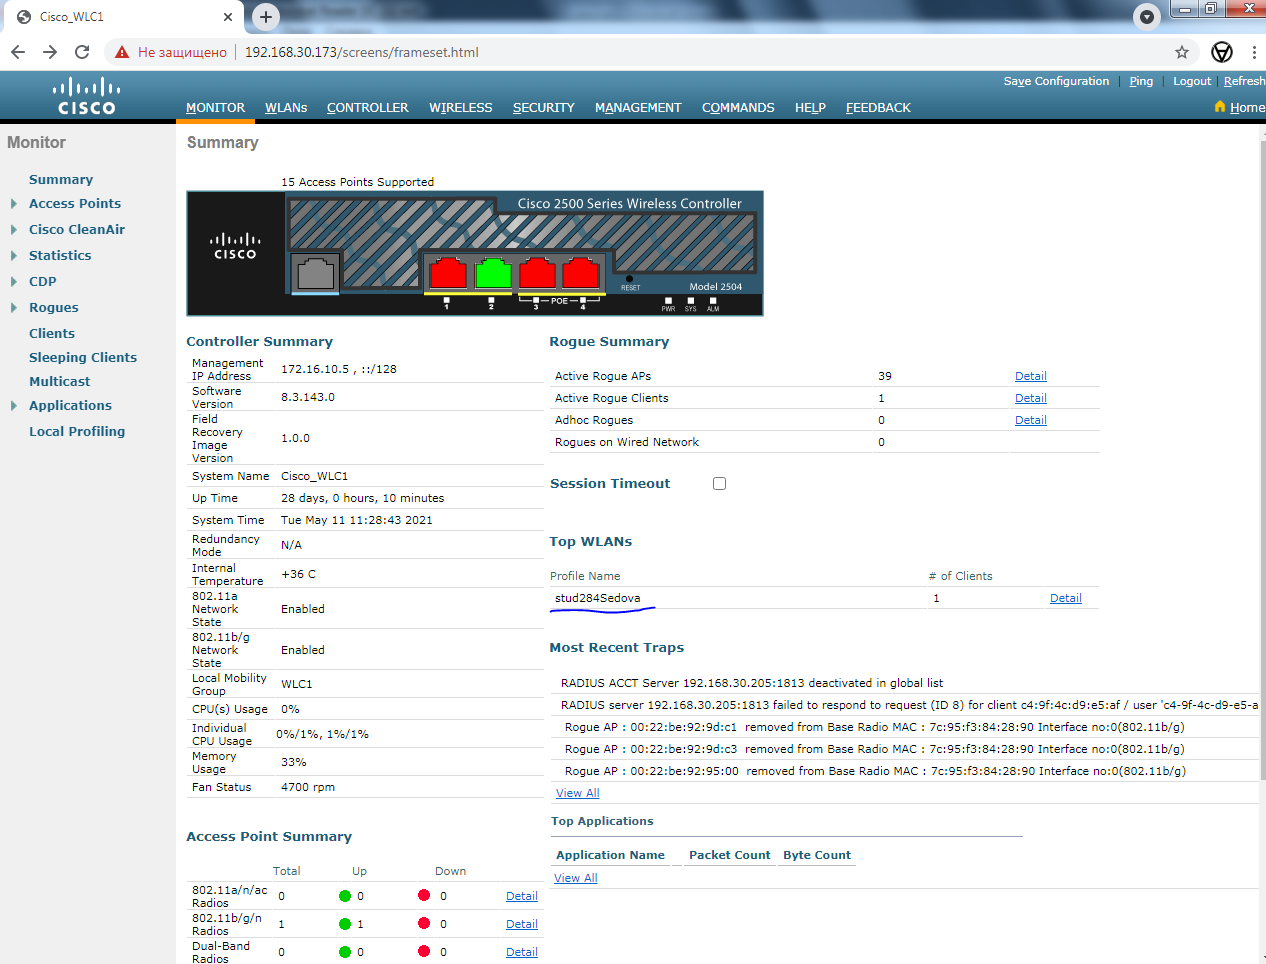Click the gray console port icon
The width and height of the screenshot is (1266, 964).
316,272
